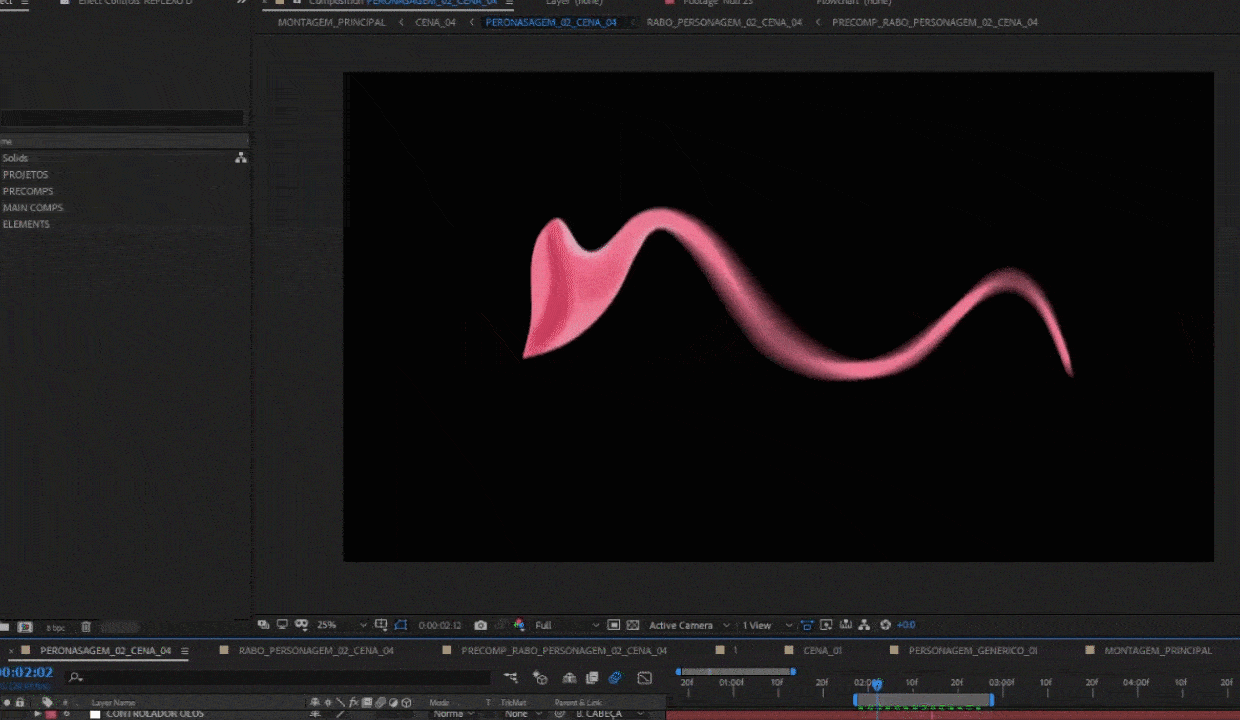Click trash icon in Project panel
Viewport: 1240px width, 720px height.
coord(86,627)
